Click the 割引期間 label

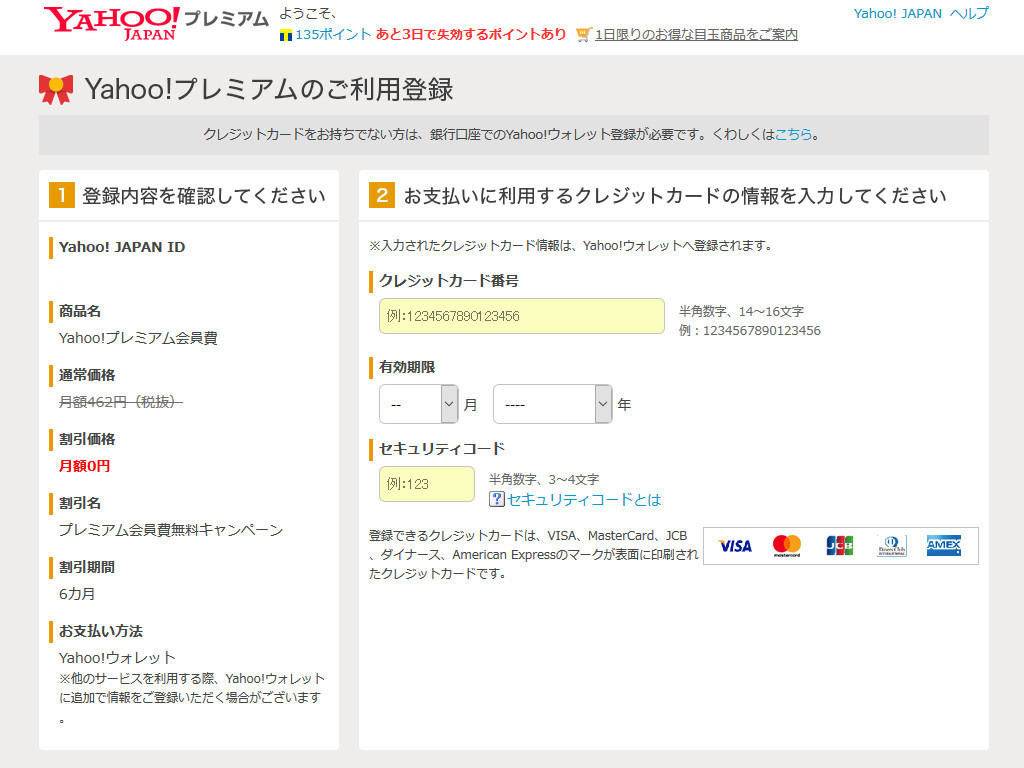click(87, 567)
